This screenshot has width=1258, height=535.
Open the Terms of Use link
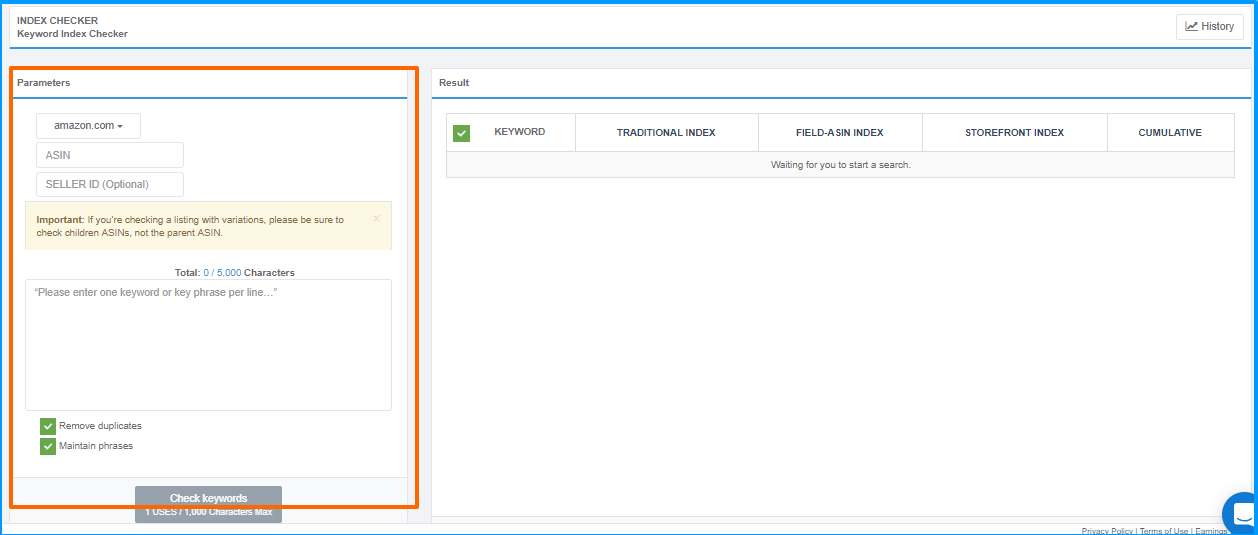pyautogui.click(x=1164, y=531)
